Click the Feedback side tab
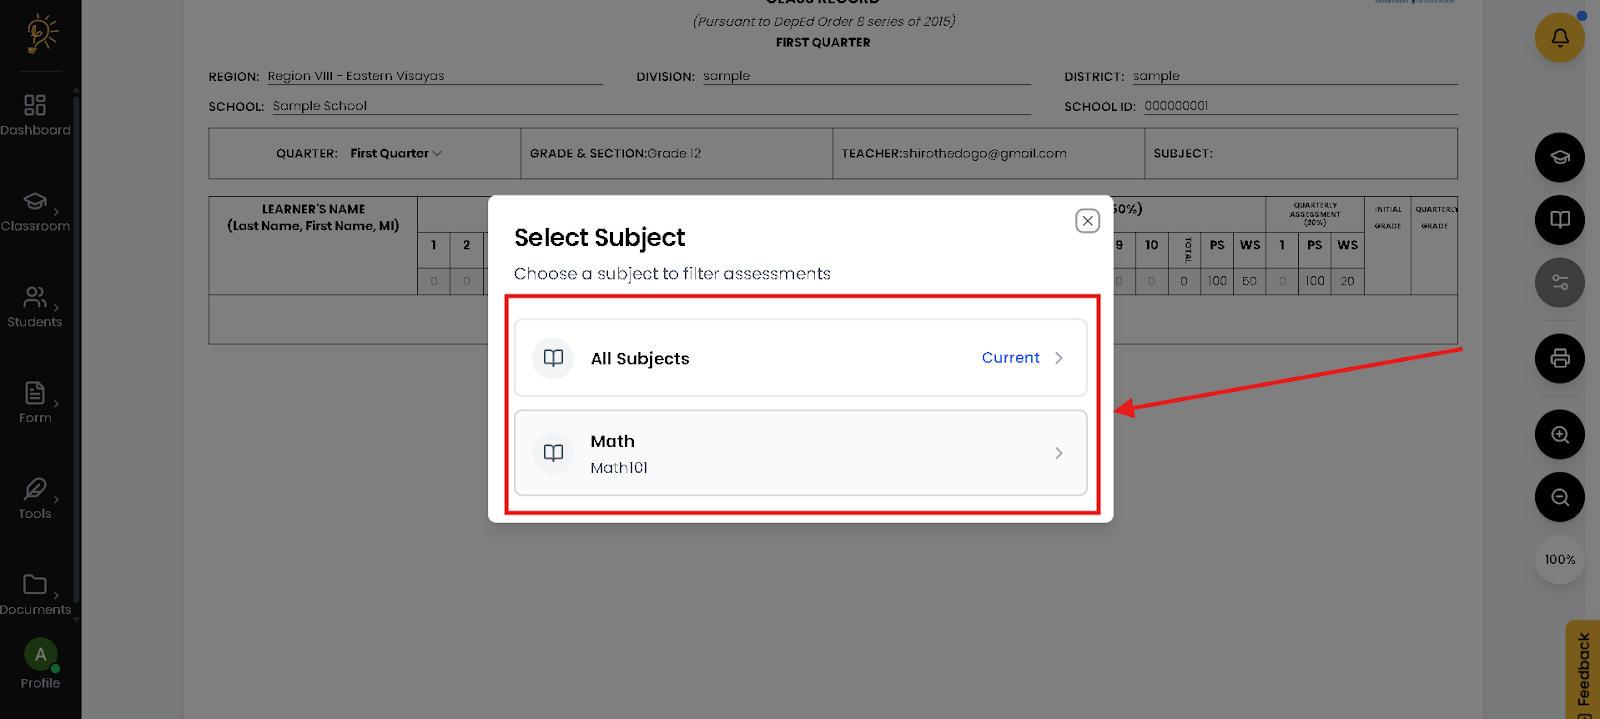This screenshot has width=1600, height=719. 1582,670
